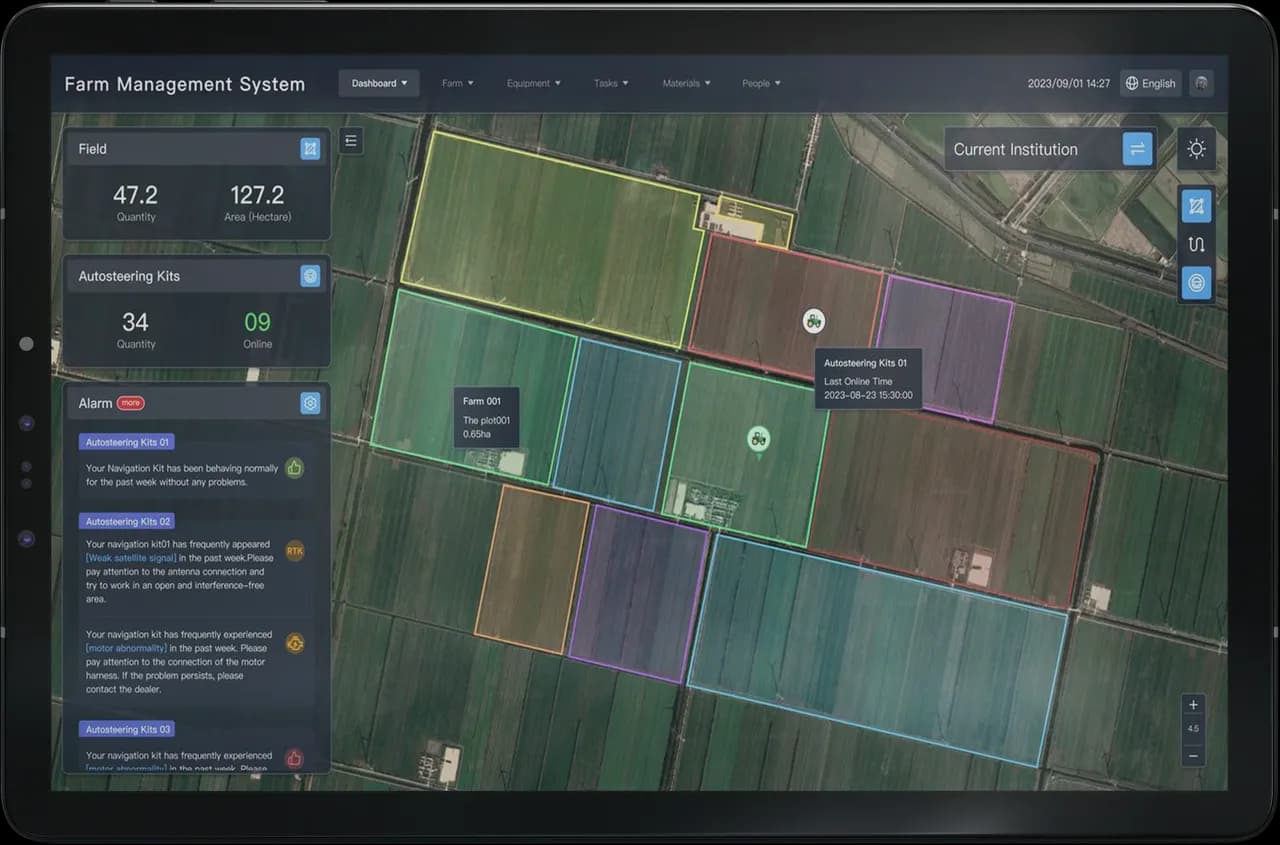This screenshot has height=845, width=1280.
Task: Select tractor marker above Autosteering Kits 01 tooltip
Action: (x=814, y=321)
